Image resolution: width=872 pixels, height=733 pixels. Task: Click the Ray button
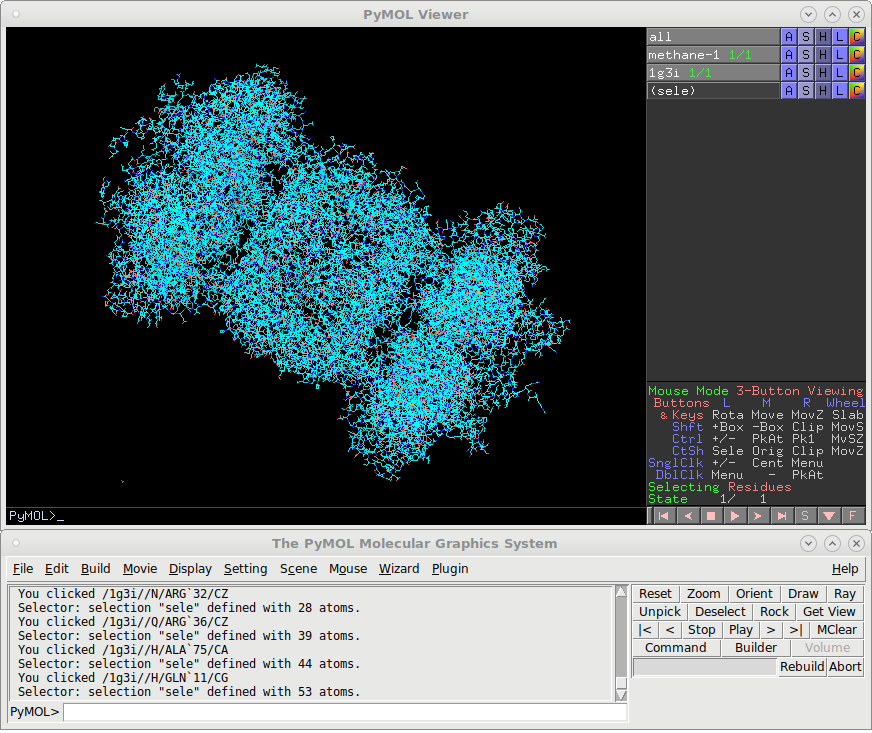pyautogui.click(x=845, y=593)
